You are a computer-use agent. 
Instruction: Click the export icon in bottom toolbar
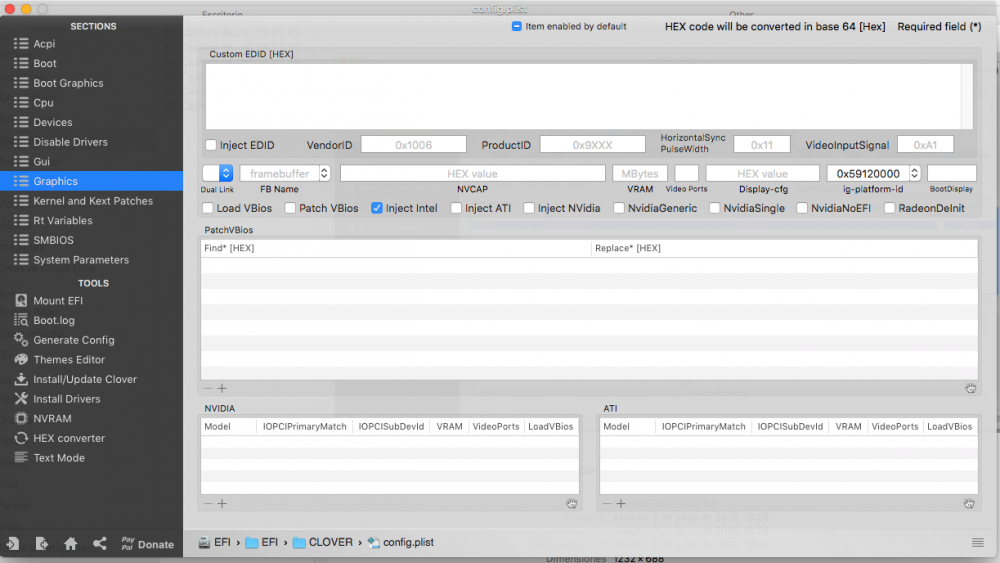tap(41, 544)
